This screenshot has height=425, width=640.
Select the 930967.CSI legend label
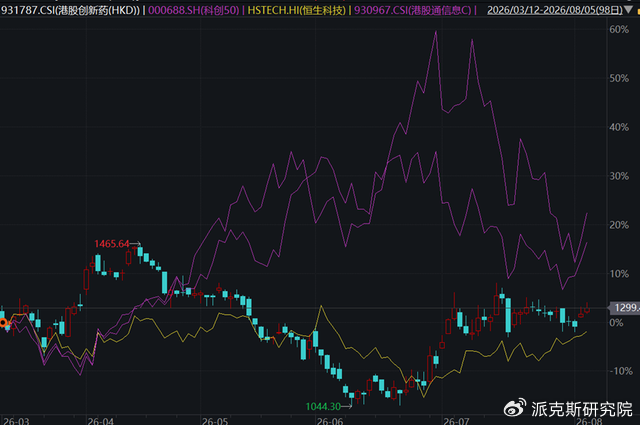(x=412, y=10)
